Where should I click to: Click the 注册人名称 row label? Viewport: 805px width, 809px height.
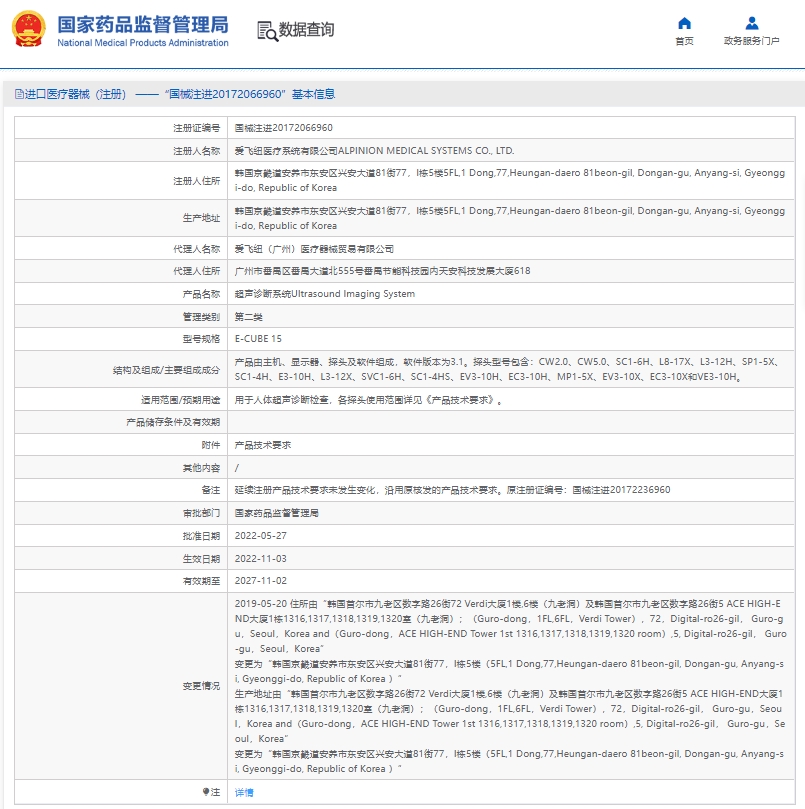coord(197,151)
